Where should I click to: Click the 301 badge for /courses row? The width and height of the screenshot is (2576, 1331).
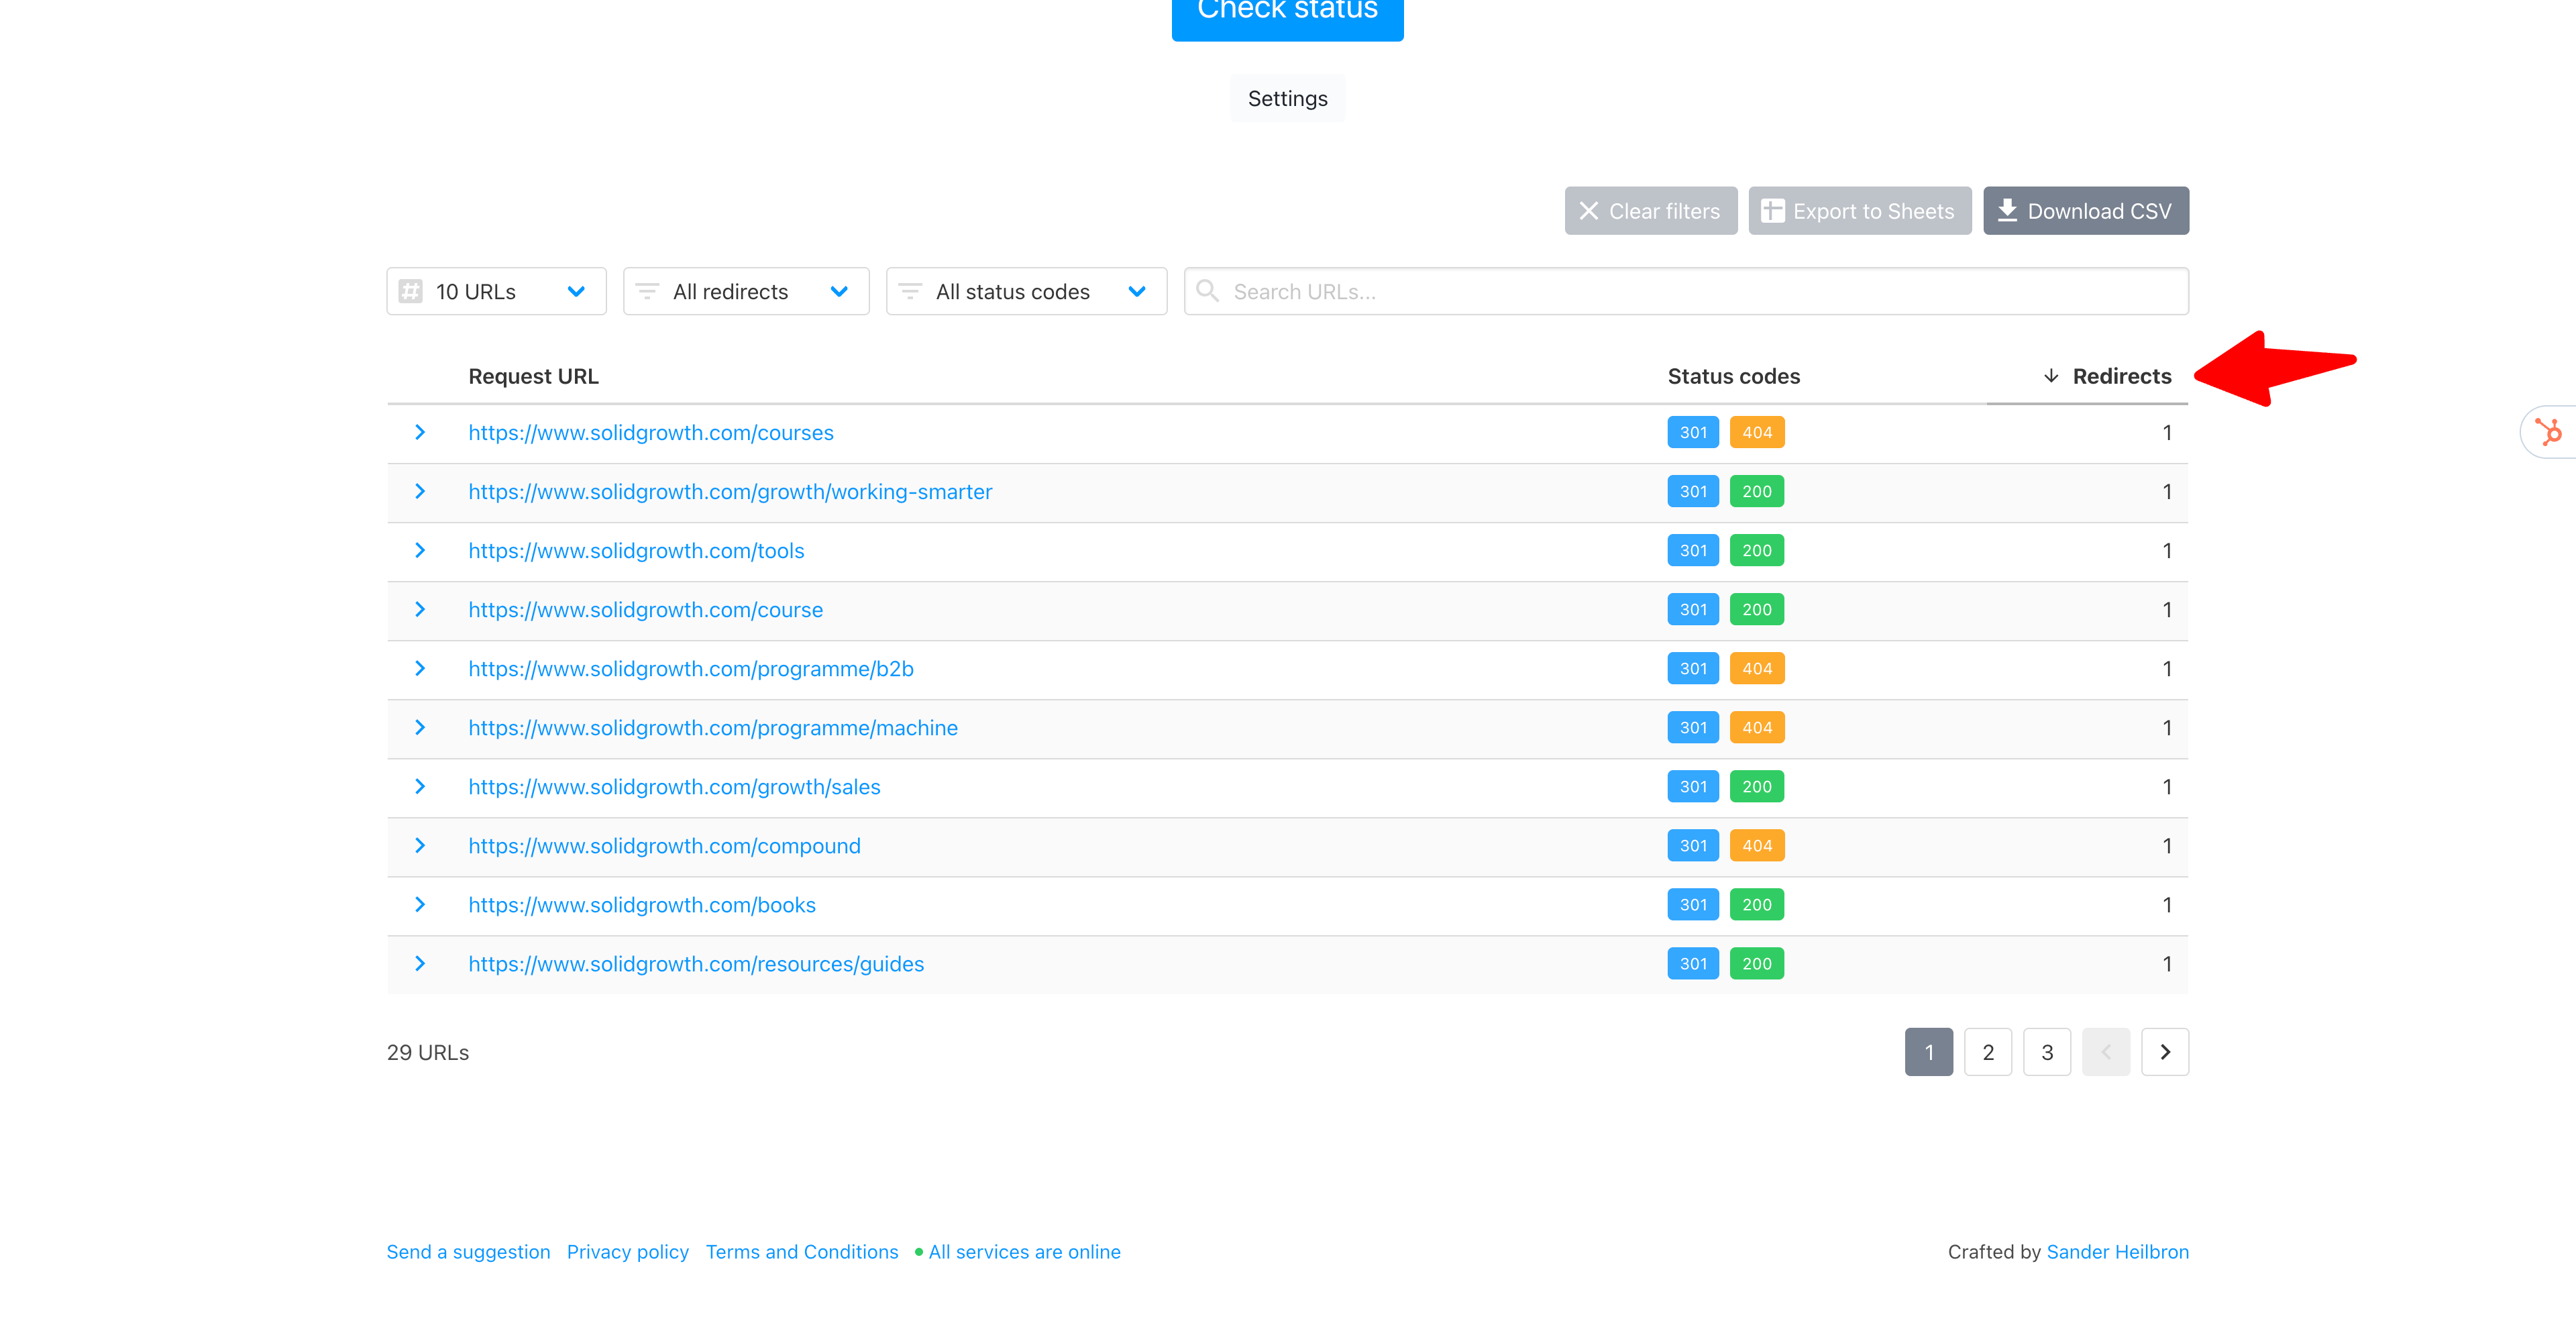[1692, 433]
